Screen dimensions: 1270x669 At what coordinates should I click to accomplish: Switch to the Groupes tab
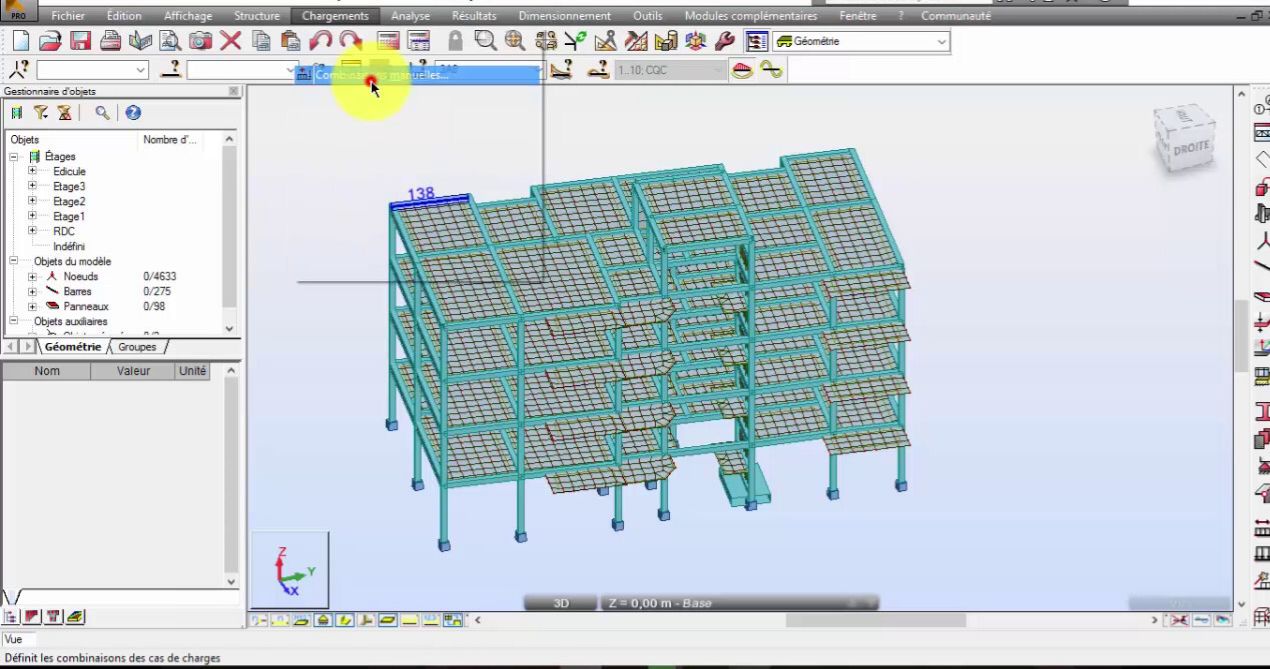(x=137, y=347)
